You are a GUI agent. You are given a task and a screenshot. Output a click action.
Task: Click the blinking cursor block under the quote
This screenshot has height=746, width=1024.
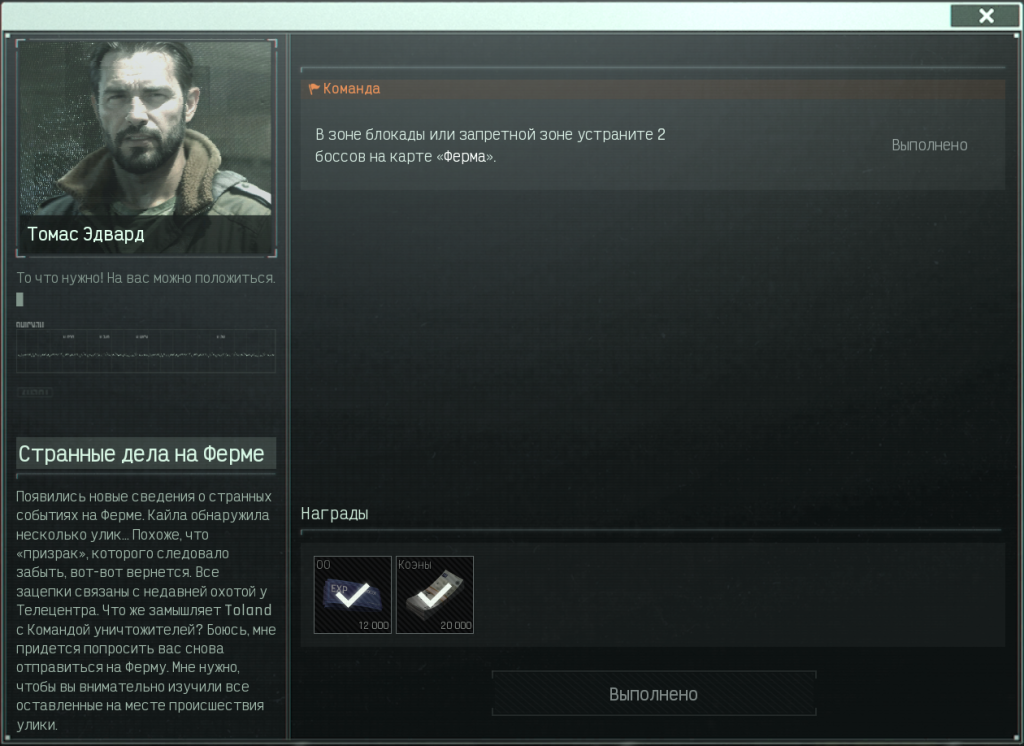(x=20, y=299)
